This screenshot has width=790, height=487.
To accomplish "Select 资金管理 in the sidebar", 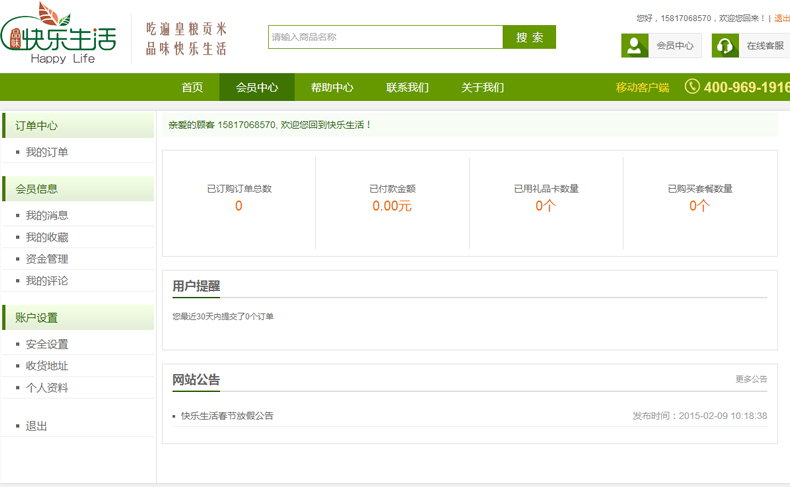I will (47, 259).
